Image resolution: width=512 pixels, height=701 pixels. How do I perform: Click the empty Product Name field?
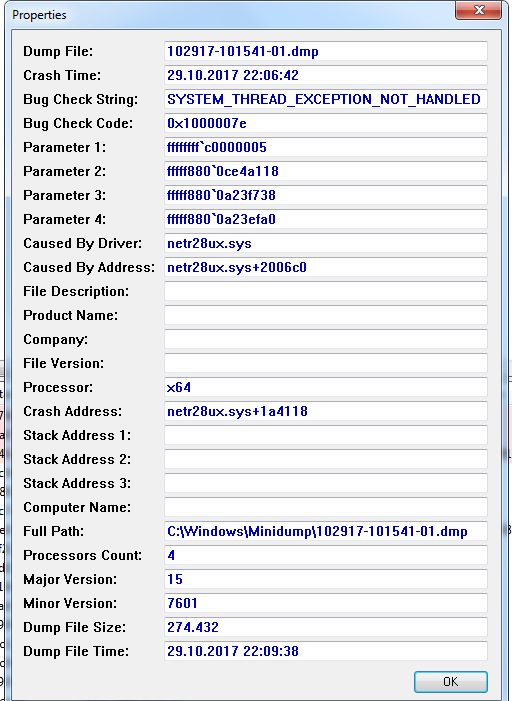[326, 315]
